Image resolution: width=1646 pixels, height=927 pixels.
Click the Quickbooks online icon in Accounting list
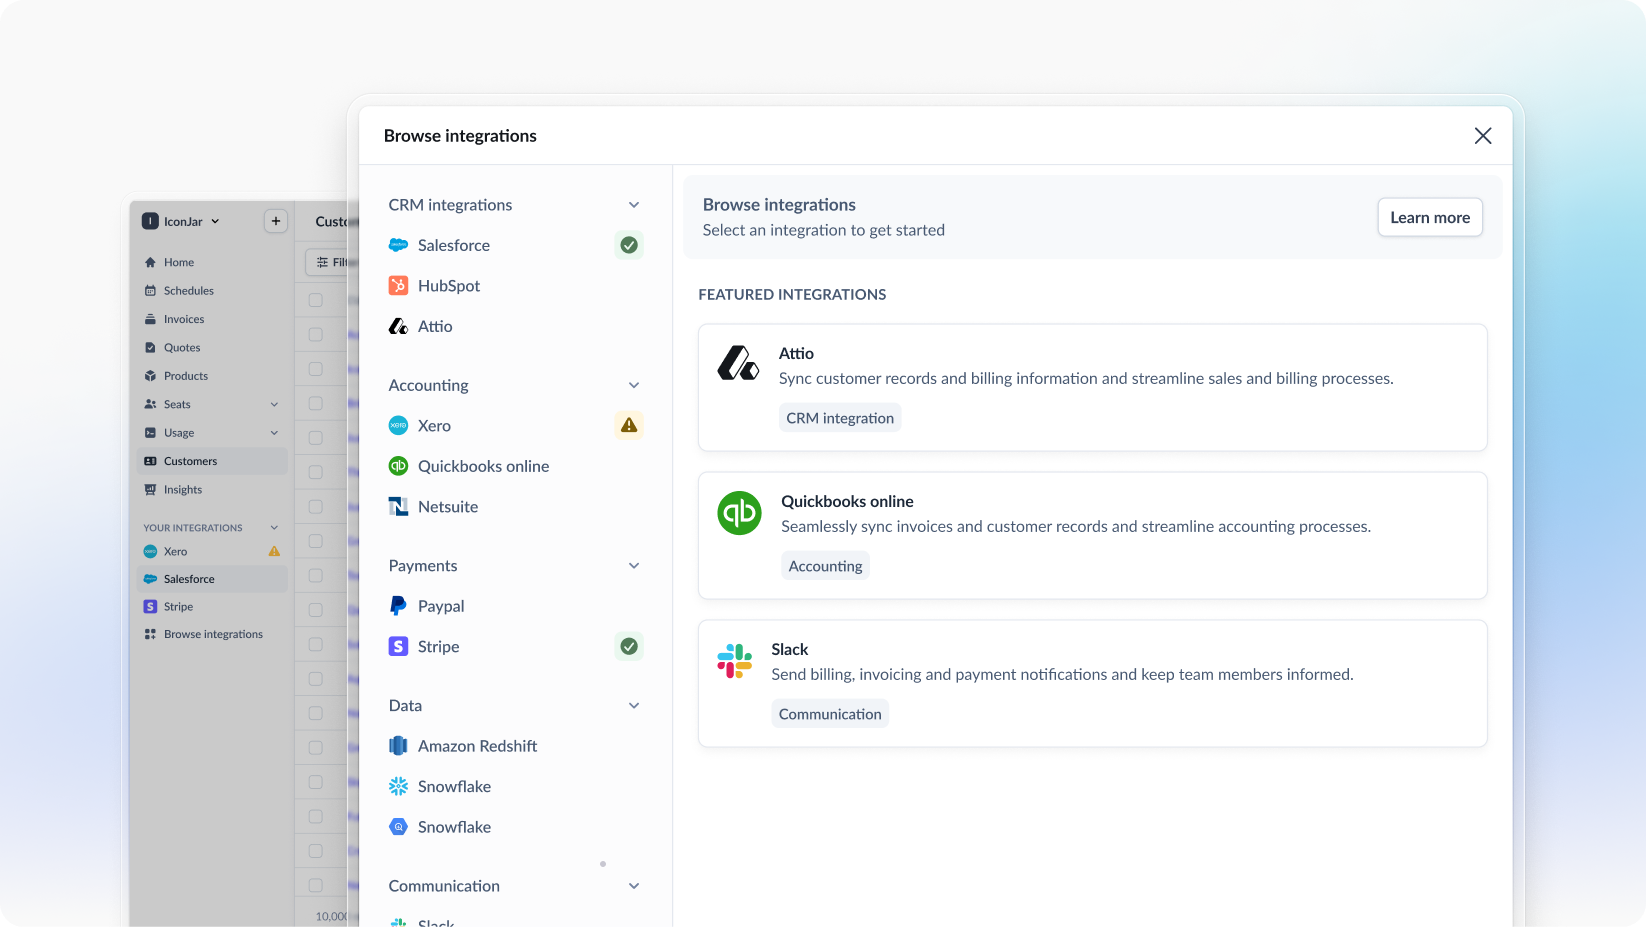(x=398, y=466)
